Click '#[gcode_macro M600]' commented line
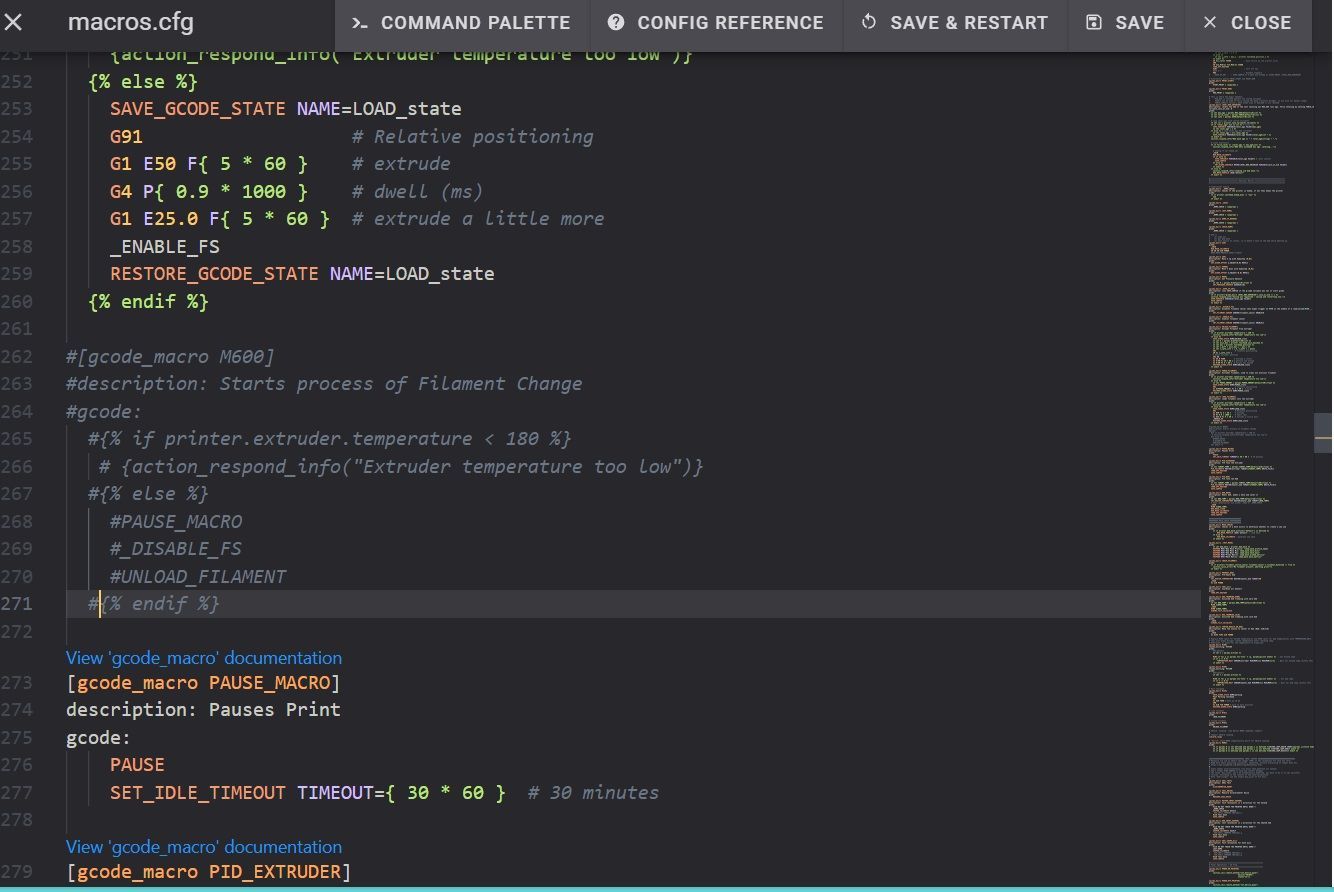 tap(170, 356)
